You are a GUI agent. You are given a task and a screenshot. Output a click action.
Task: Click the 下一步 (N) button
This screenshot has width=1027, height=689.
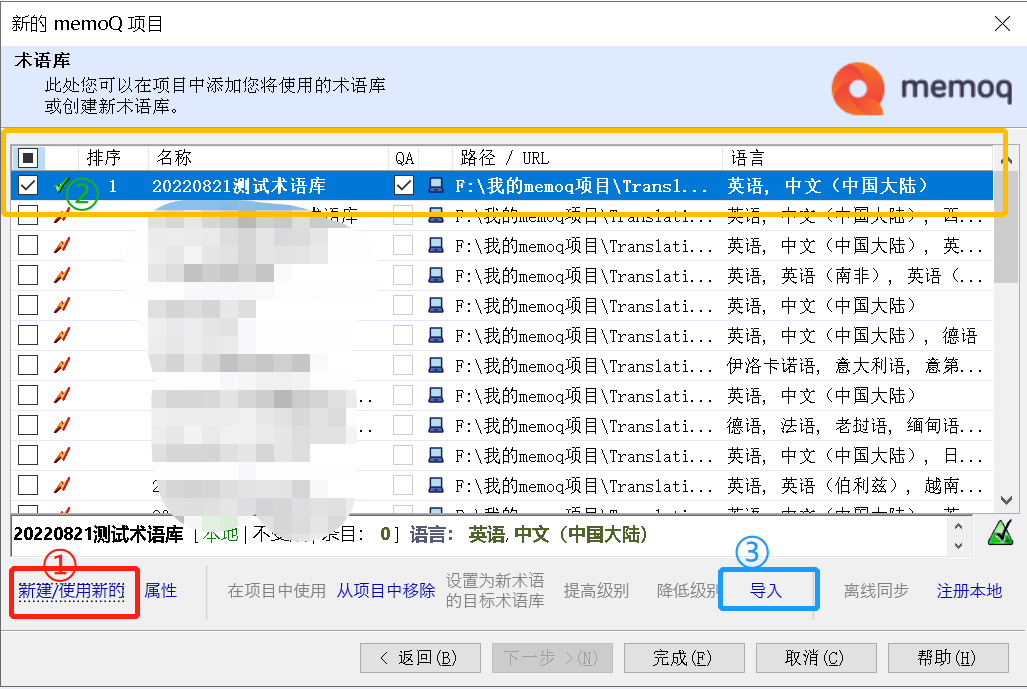(552, 658)
